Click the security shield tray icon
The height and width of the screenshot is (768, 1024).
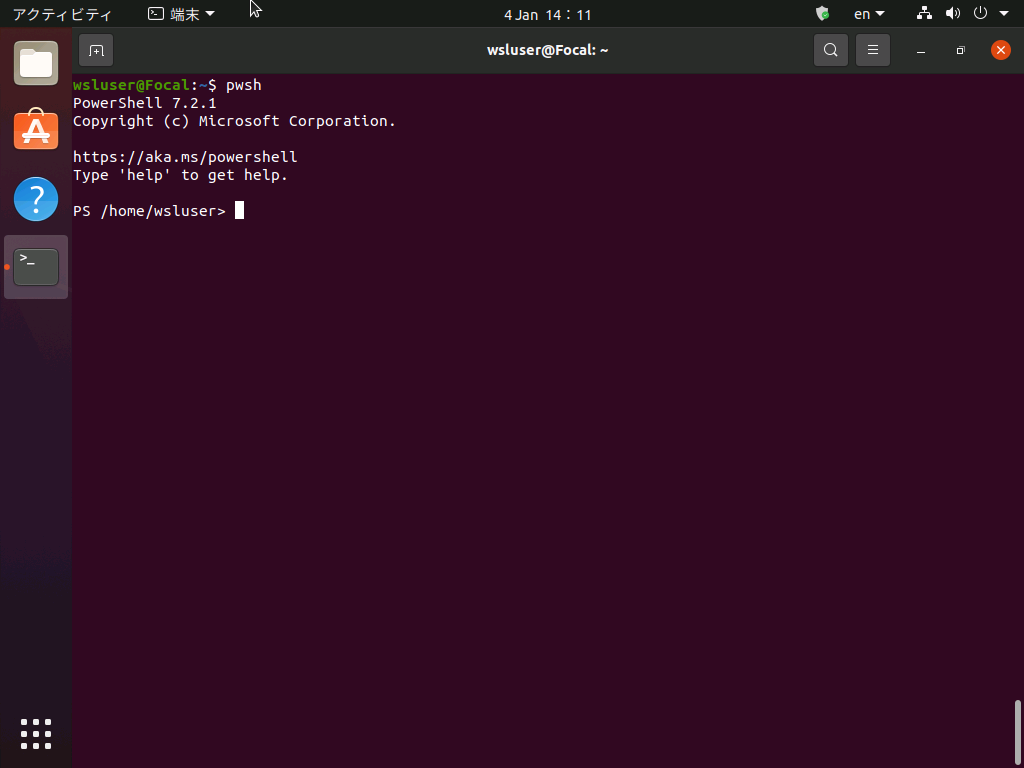823,14
